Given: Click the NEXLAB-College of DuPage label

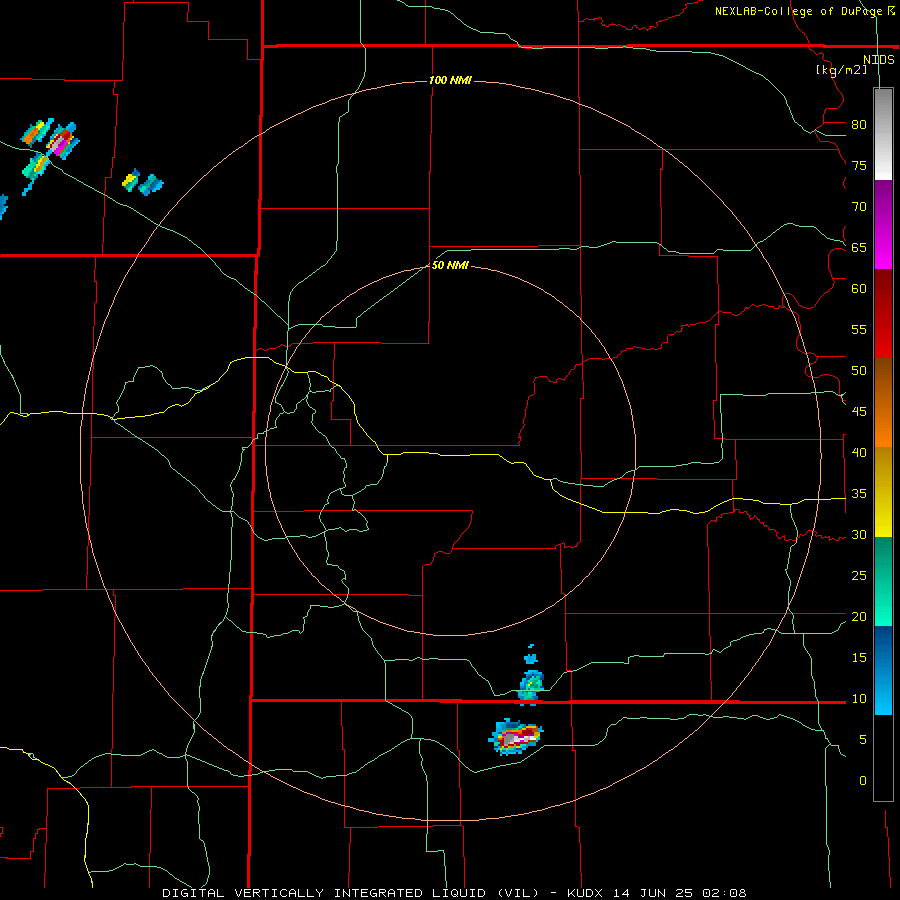Looking at the screenshot, I should pyautogui.click(x=805, y=11).
